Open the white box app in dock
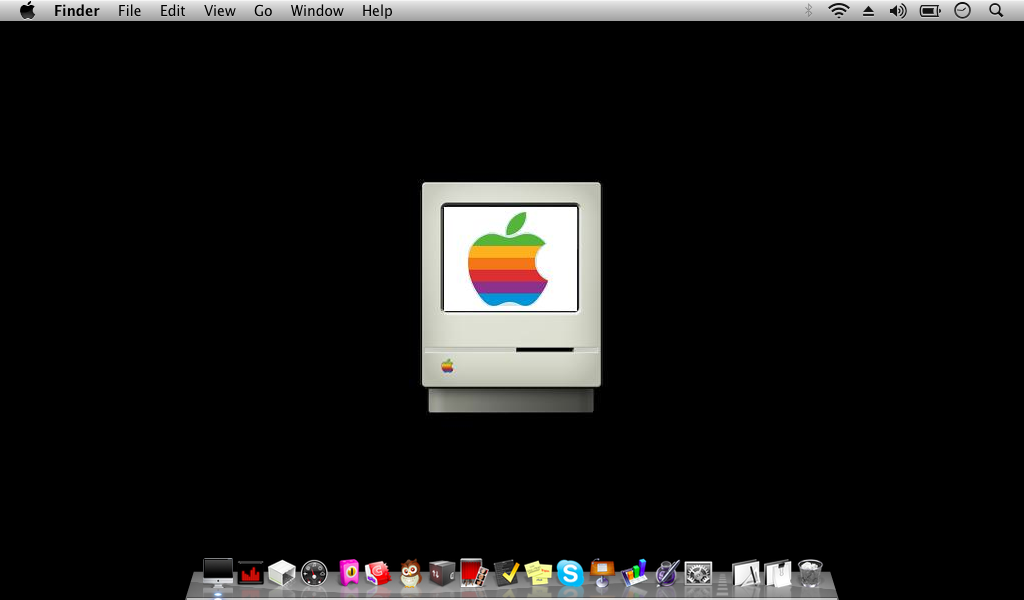Screen dimensions: 1024x600 point(282,573)
